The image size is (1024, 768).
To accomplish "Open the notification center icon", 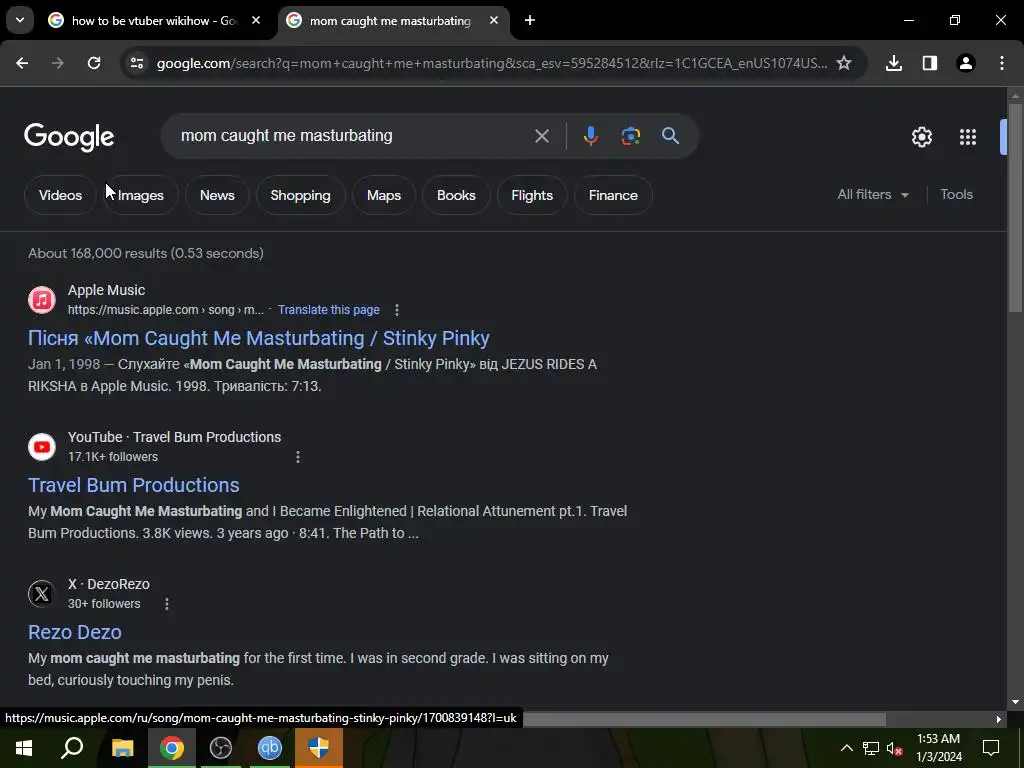I will (x=991, y=748).
